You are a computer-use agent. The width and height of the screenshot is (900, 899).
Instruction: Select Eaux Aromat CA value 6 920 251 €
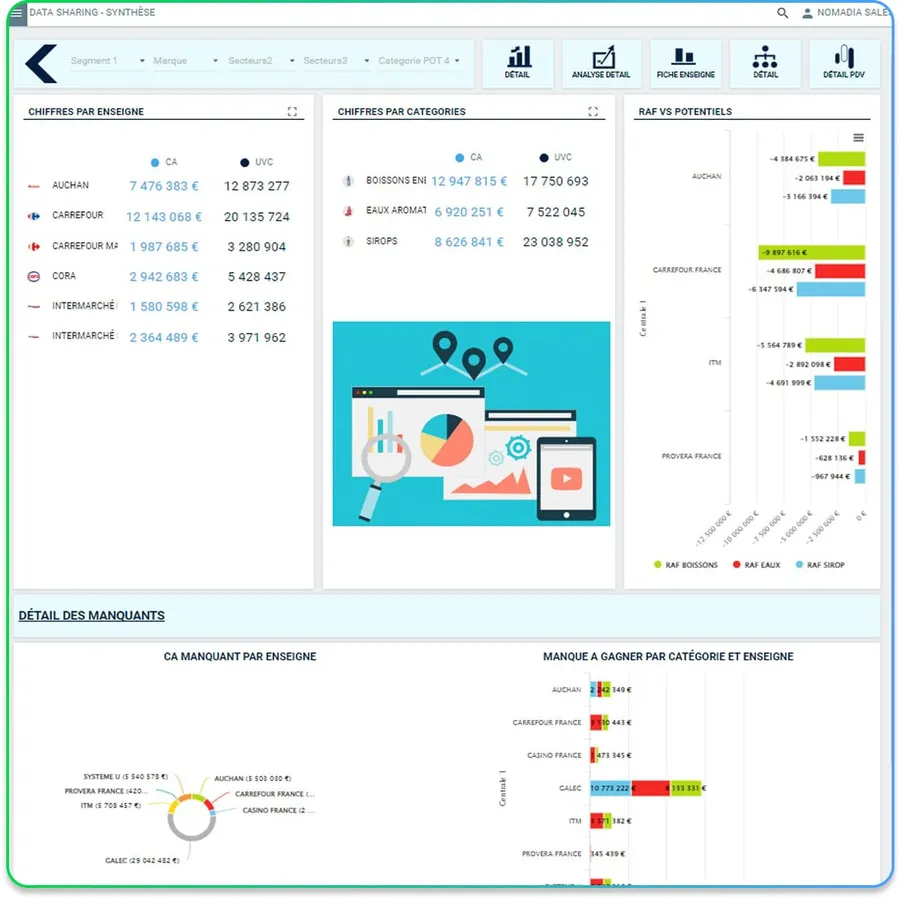(469, 212)
